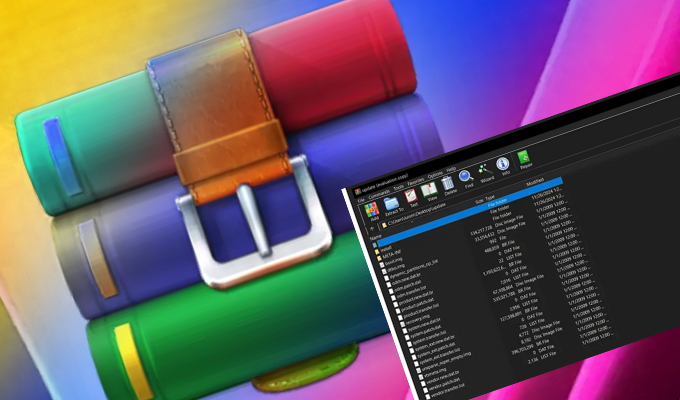Select the boot.img file
The image size is (680, 400).
point(394,261)
